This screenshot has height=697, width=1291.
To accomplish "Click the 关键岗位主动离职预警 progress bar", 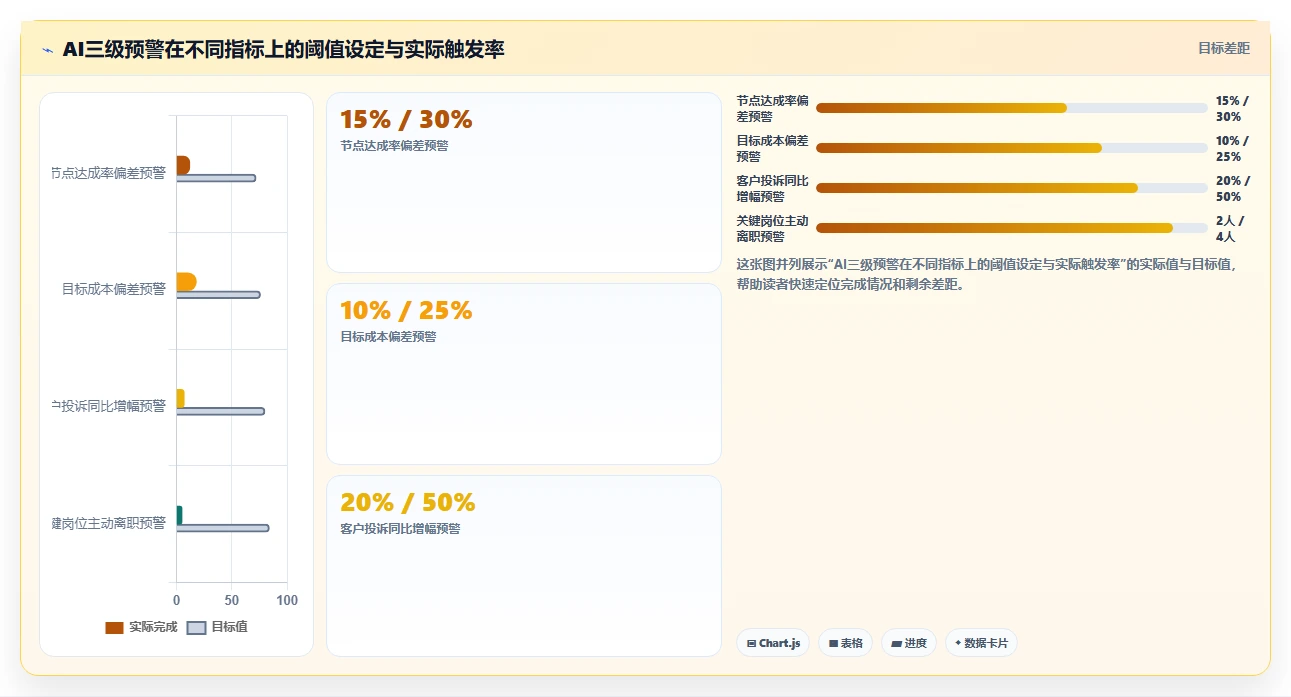I will pyautogui.click(x=1011, y=228).
